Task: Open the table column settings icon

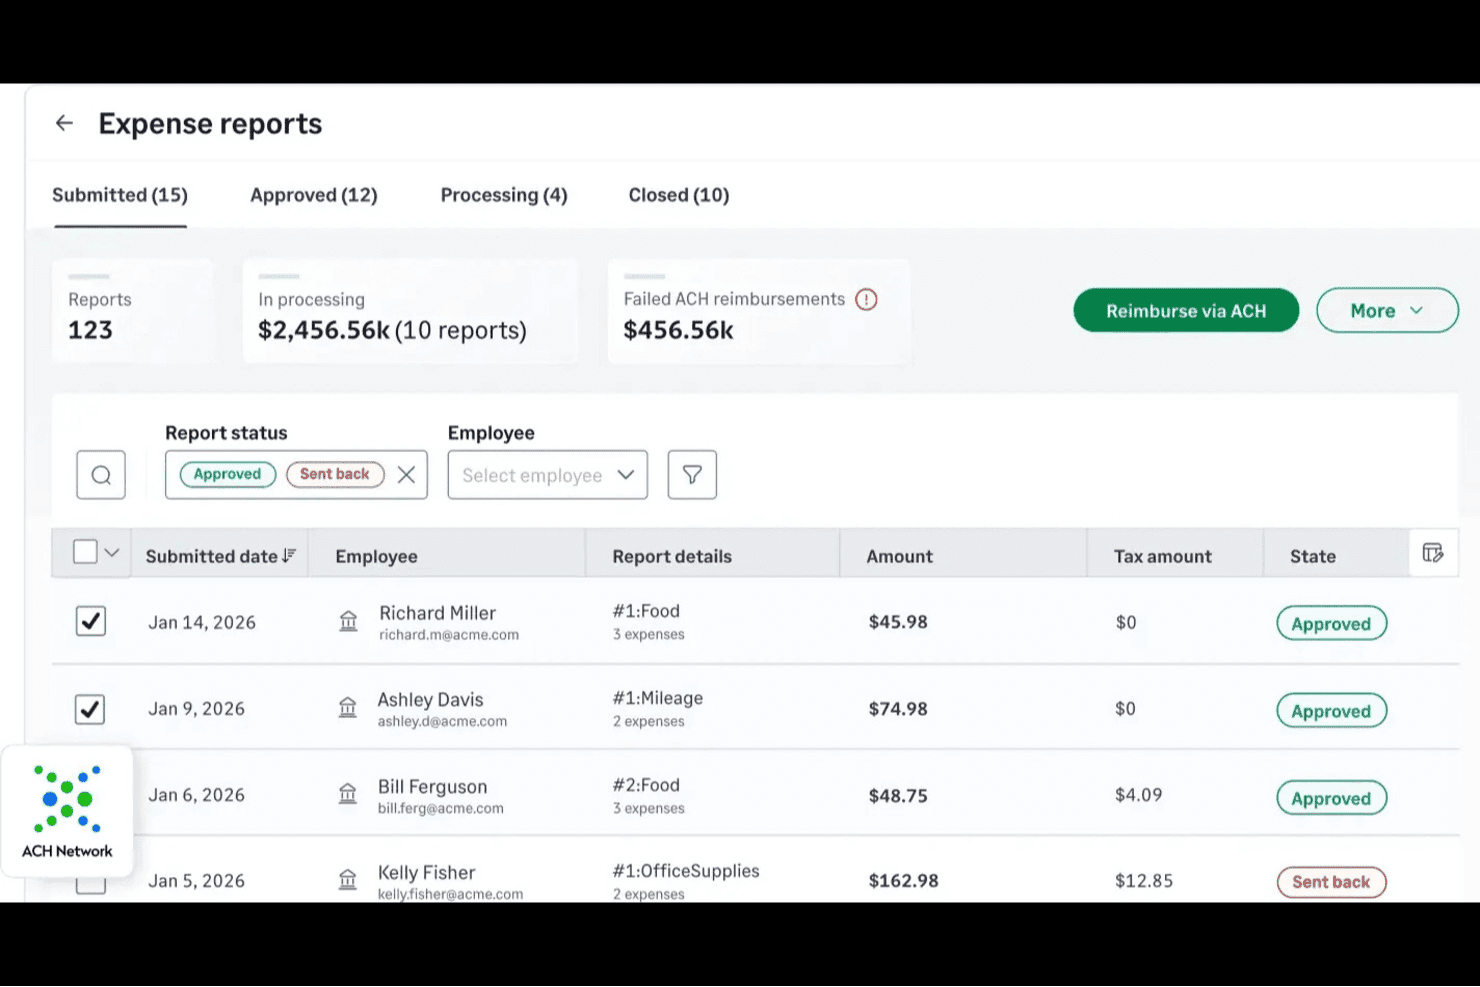Action: pos(1433,553)
